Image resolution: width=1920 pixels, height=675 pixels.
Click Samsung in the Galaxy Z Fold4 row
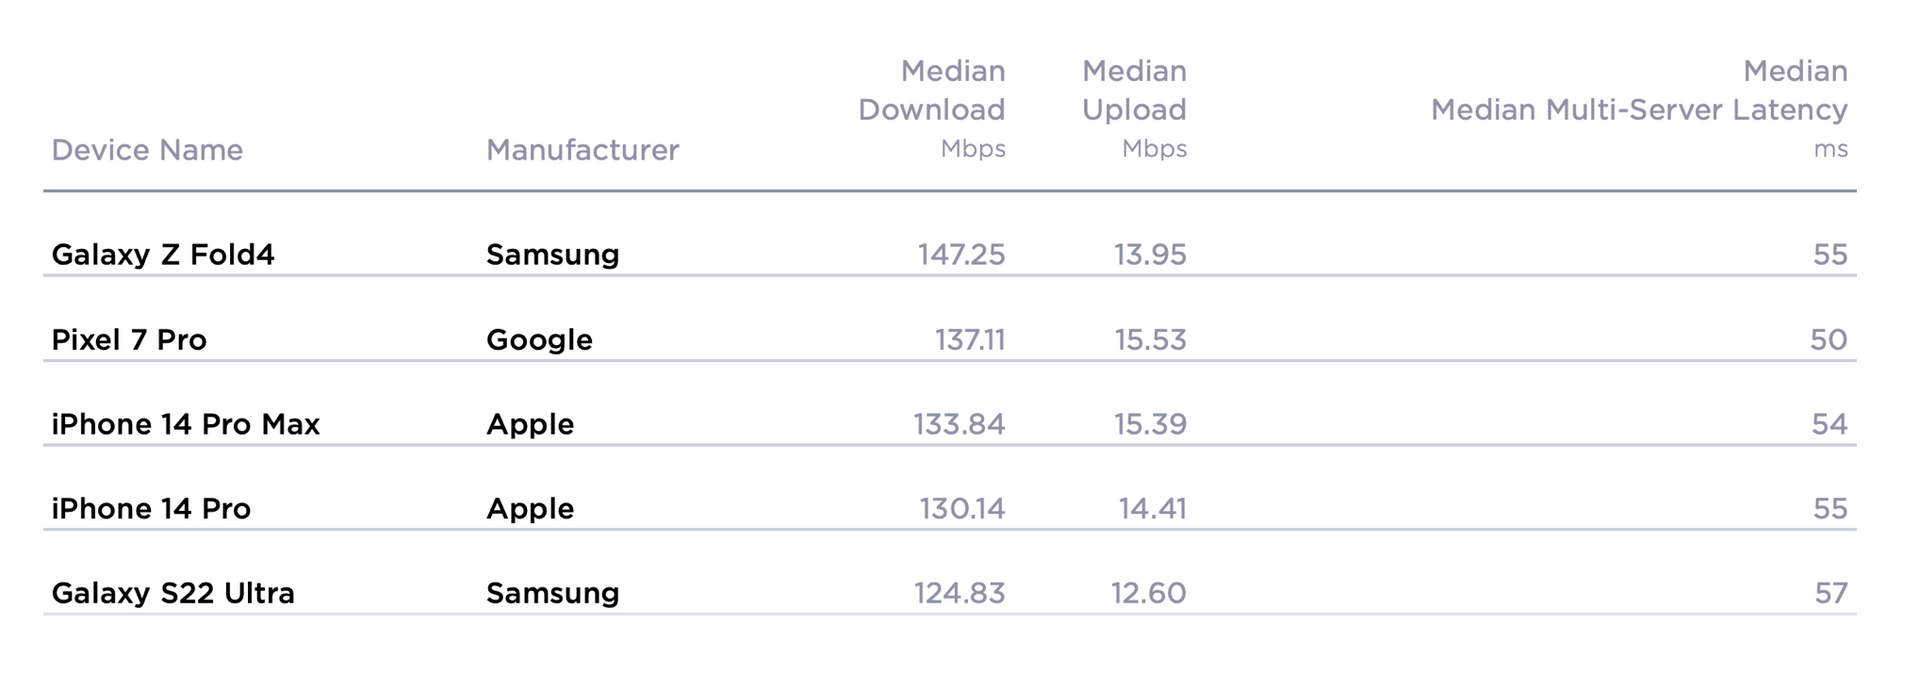[x=553, y=255]
